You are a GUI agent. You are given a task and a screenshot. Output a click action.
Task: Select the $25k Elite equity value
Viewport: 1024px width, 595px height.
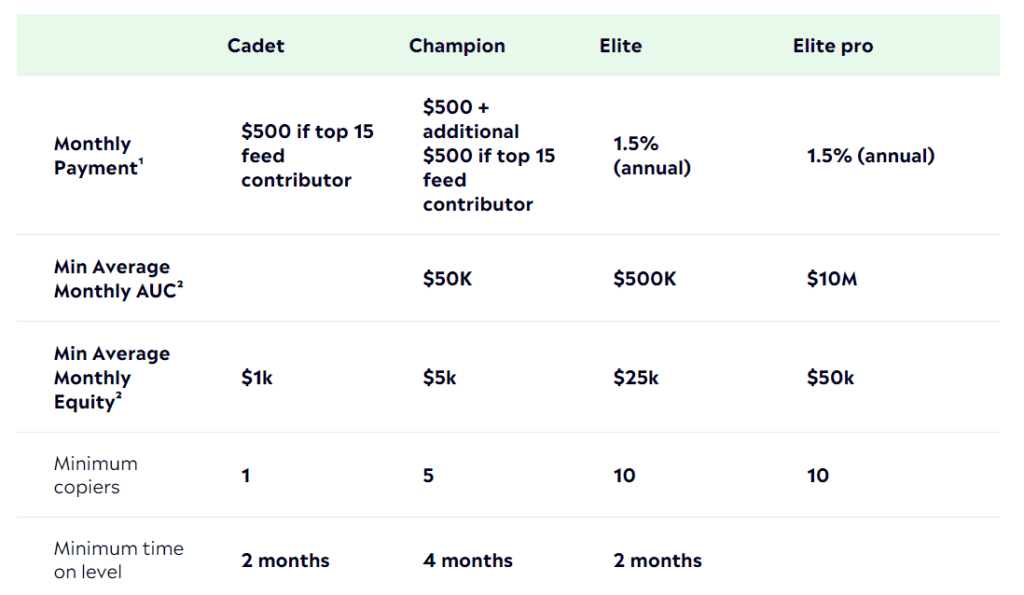pyautogui.click(x=636, y=378)
